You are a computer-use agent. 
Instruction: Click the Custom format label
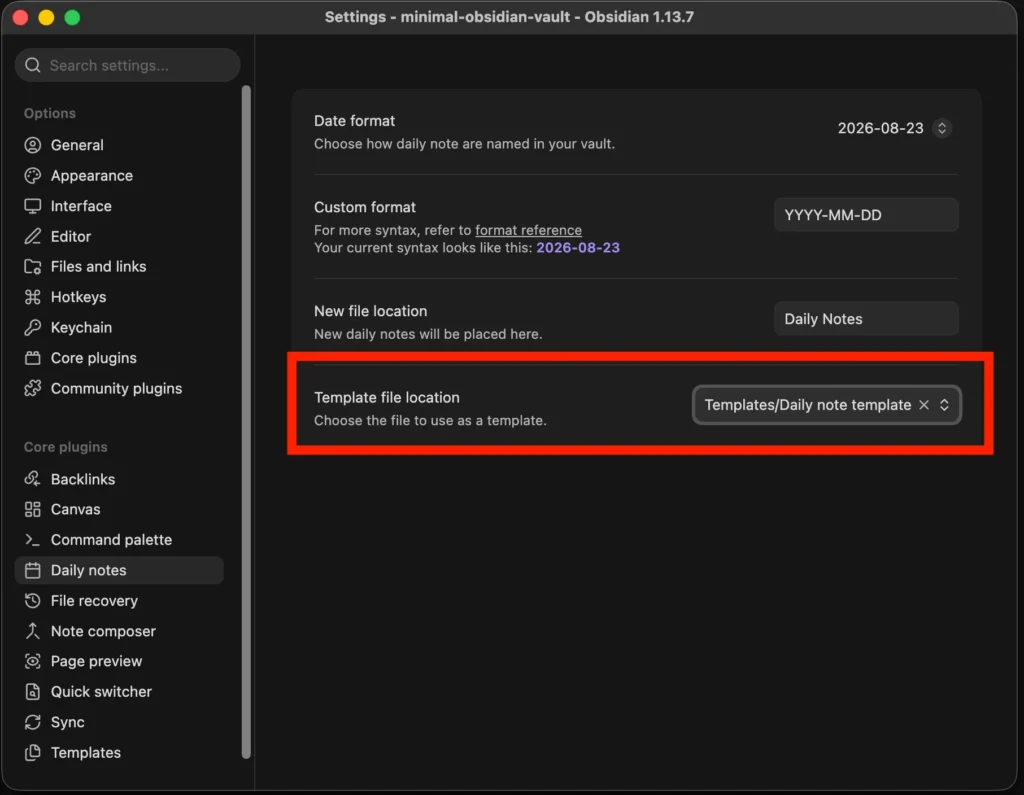(364, 207)
